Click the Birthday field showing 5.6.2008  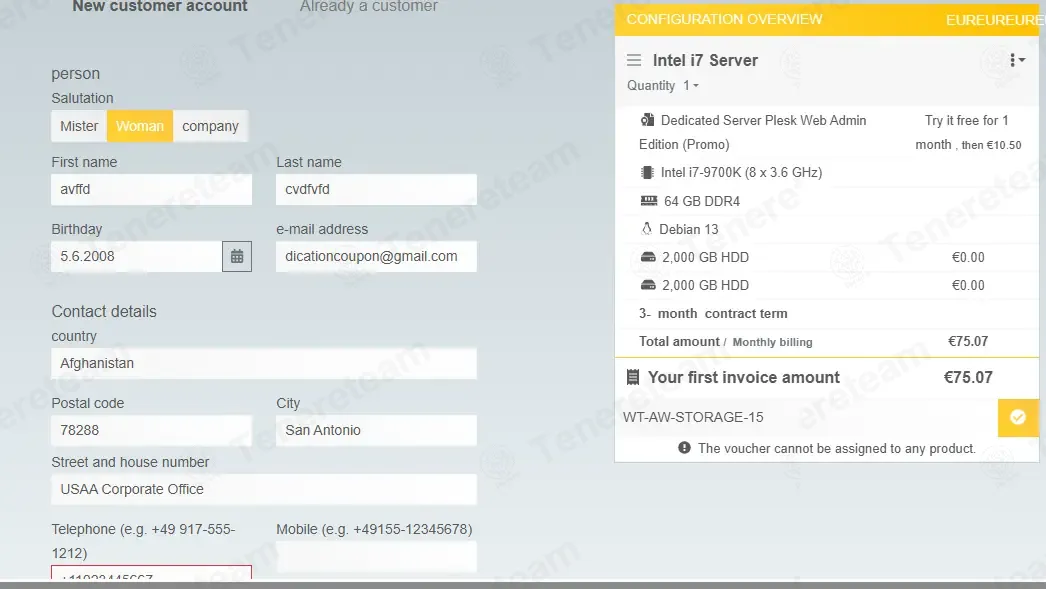[x=137, y=256]
